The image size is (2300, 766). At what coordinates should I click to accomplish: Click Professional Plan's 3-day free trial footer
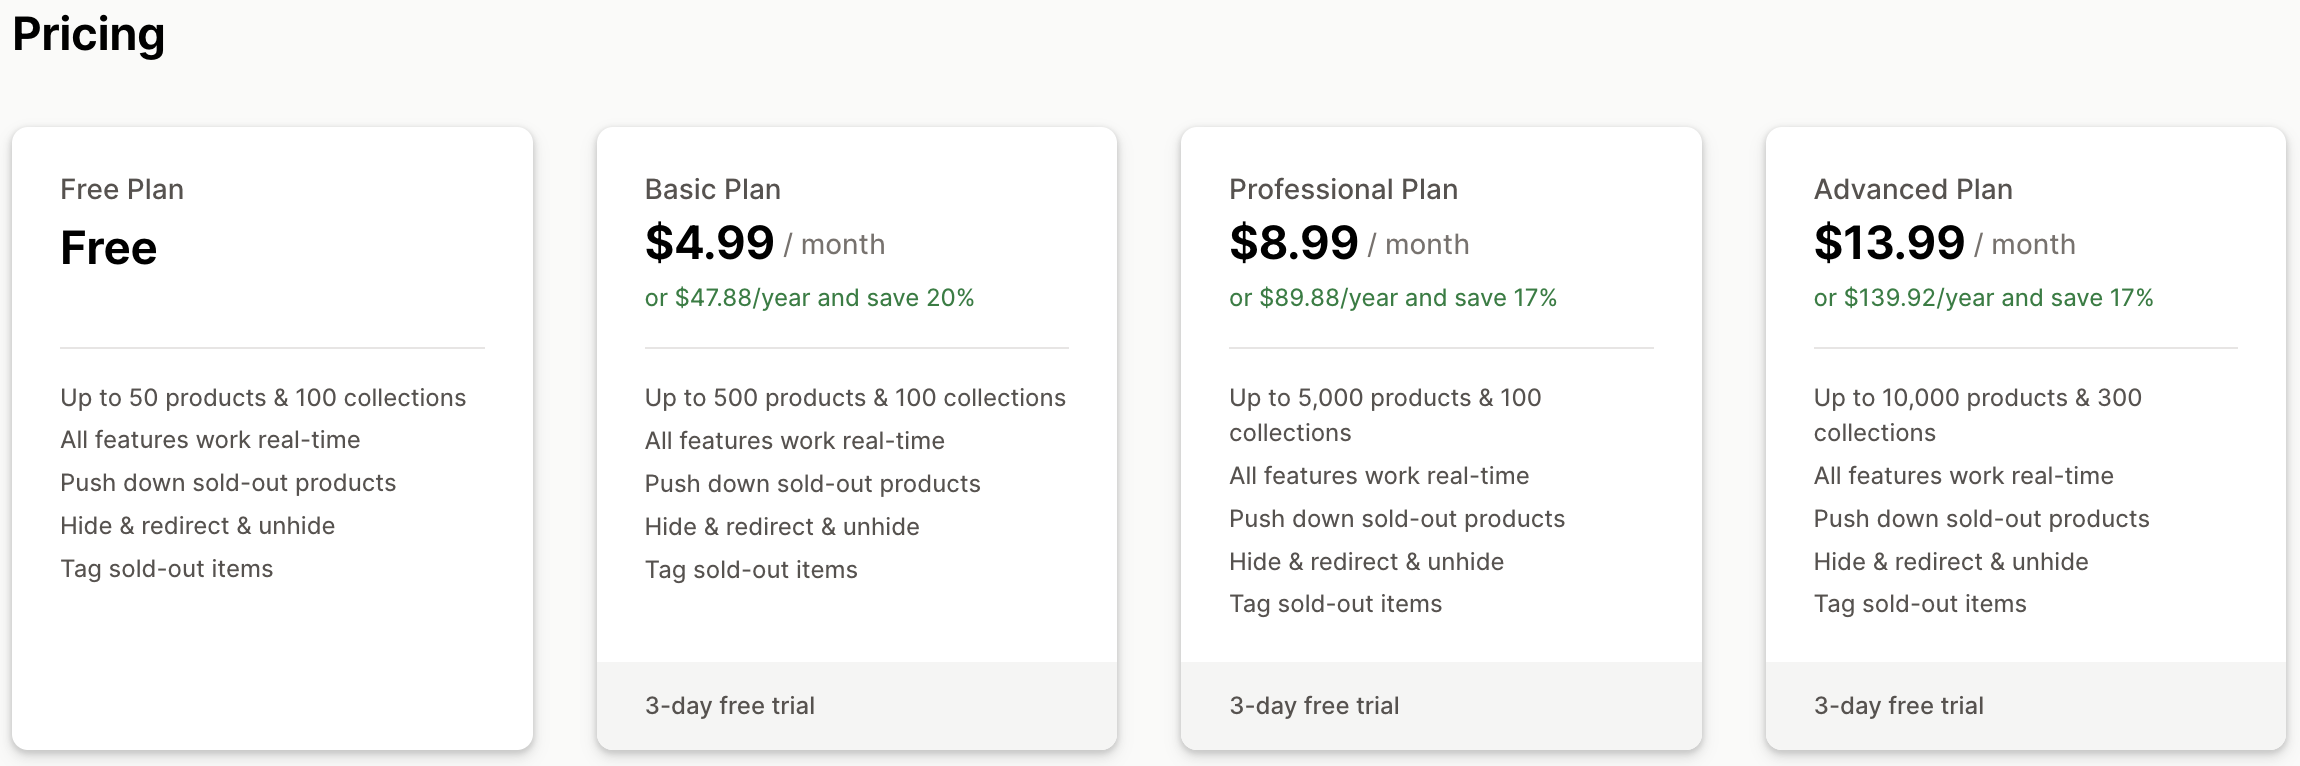pos(1441,706)
